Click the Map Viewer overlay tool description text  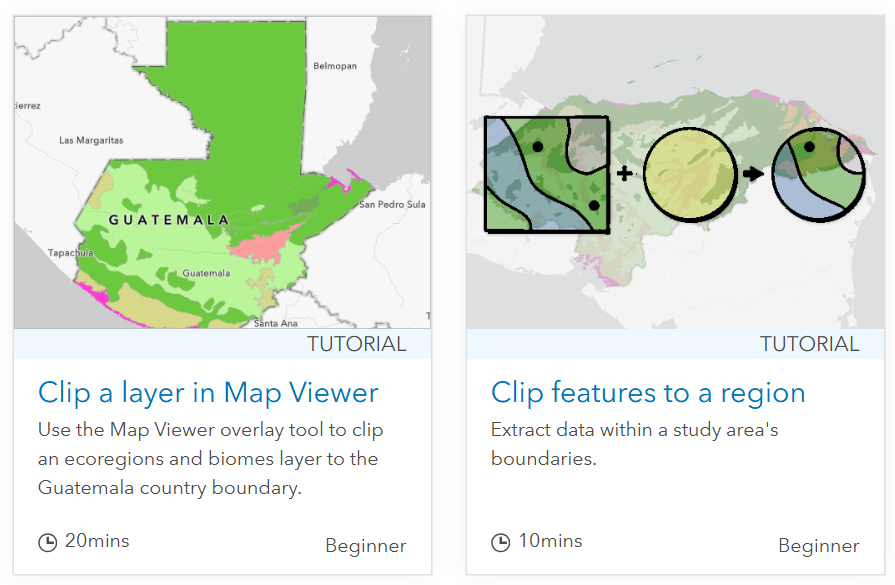(x=211, y=459)
